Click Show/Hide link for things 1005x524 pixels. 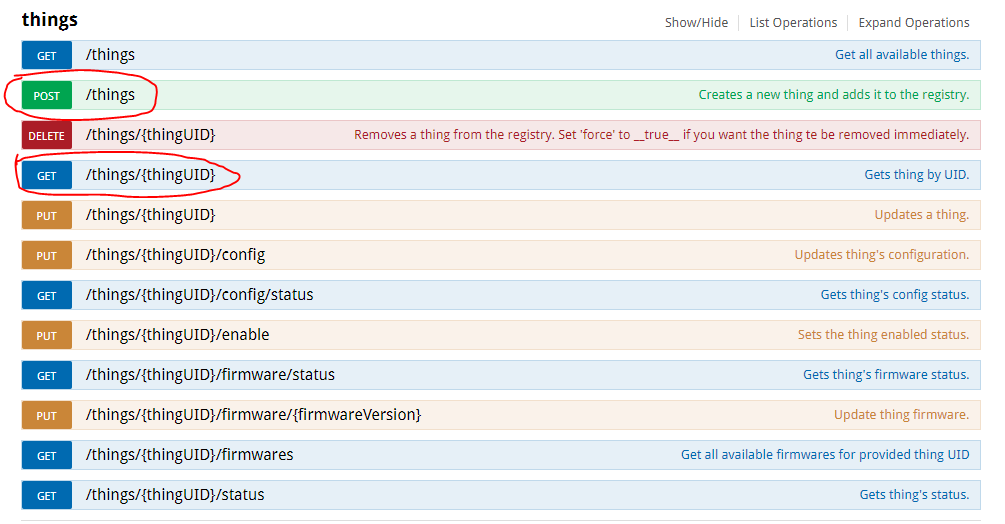(696, 23)
